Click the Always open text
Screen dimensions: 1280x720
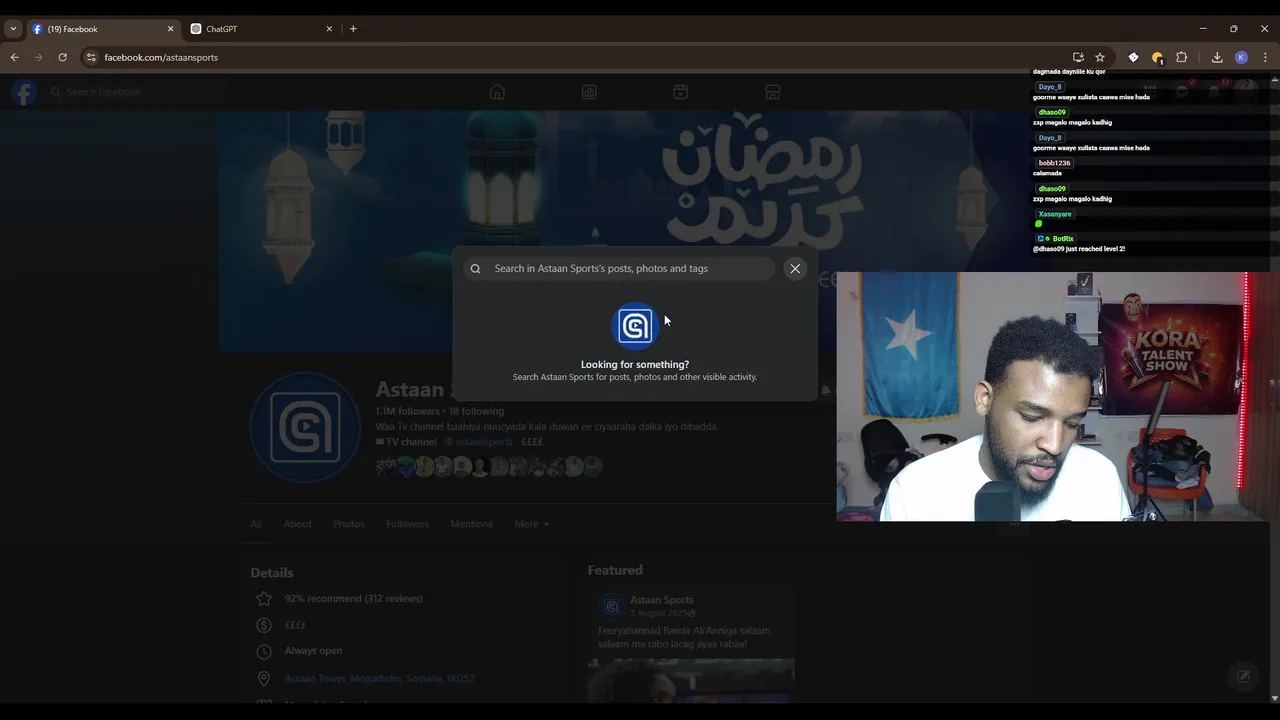(313, 651)
